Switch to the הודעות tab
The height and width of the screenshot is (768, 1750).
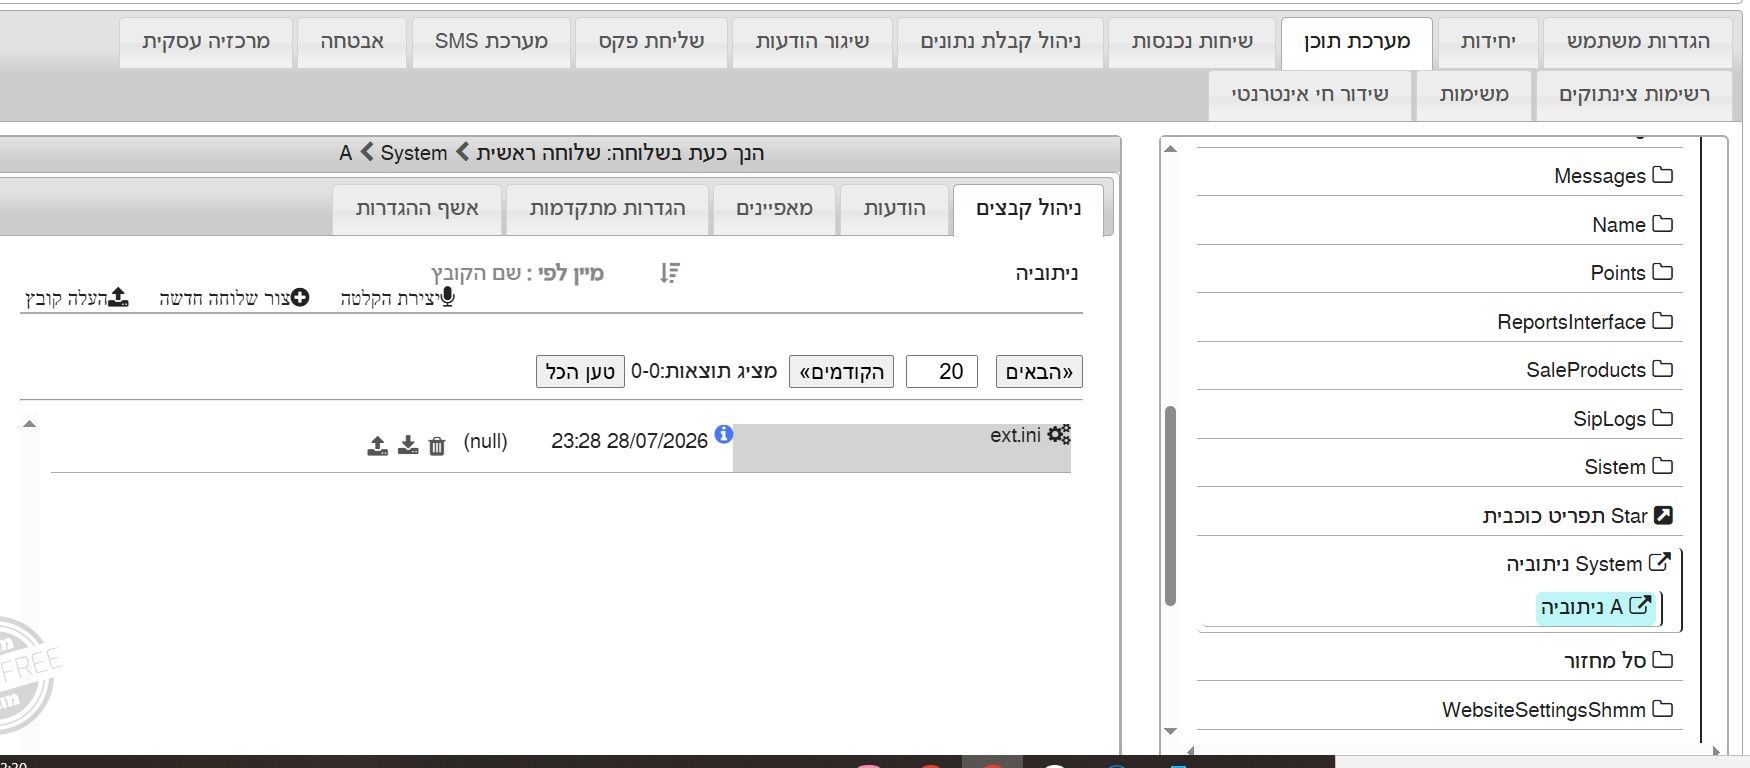pos(895,209)
